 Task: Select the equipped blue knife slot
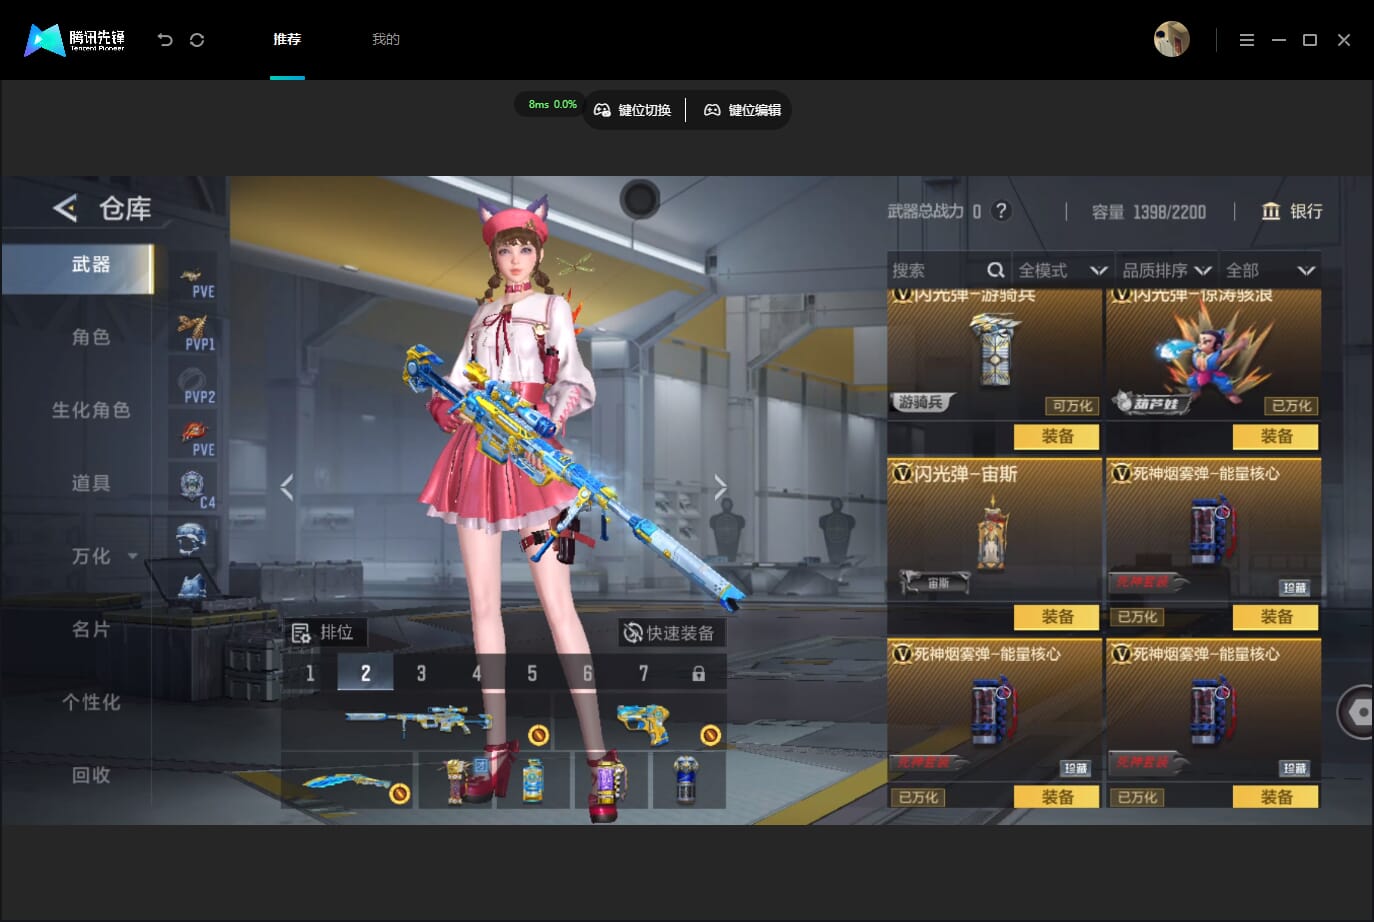[x=348, y=780]
